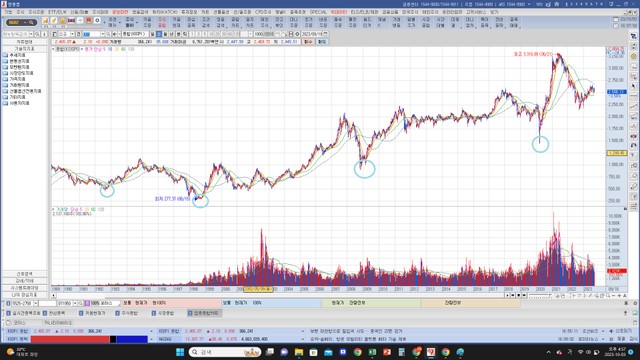The image size is (640, 360).
Task: Open the SPECIAL menu
Action: tap(318, 12)
